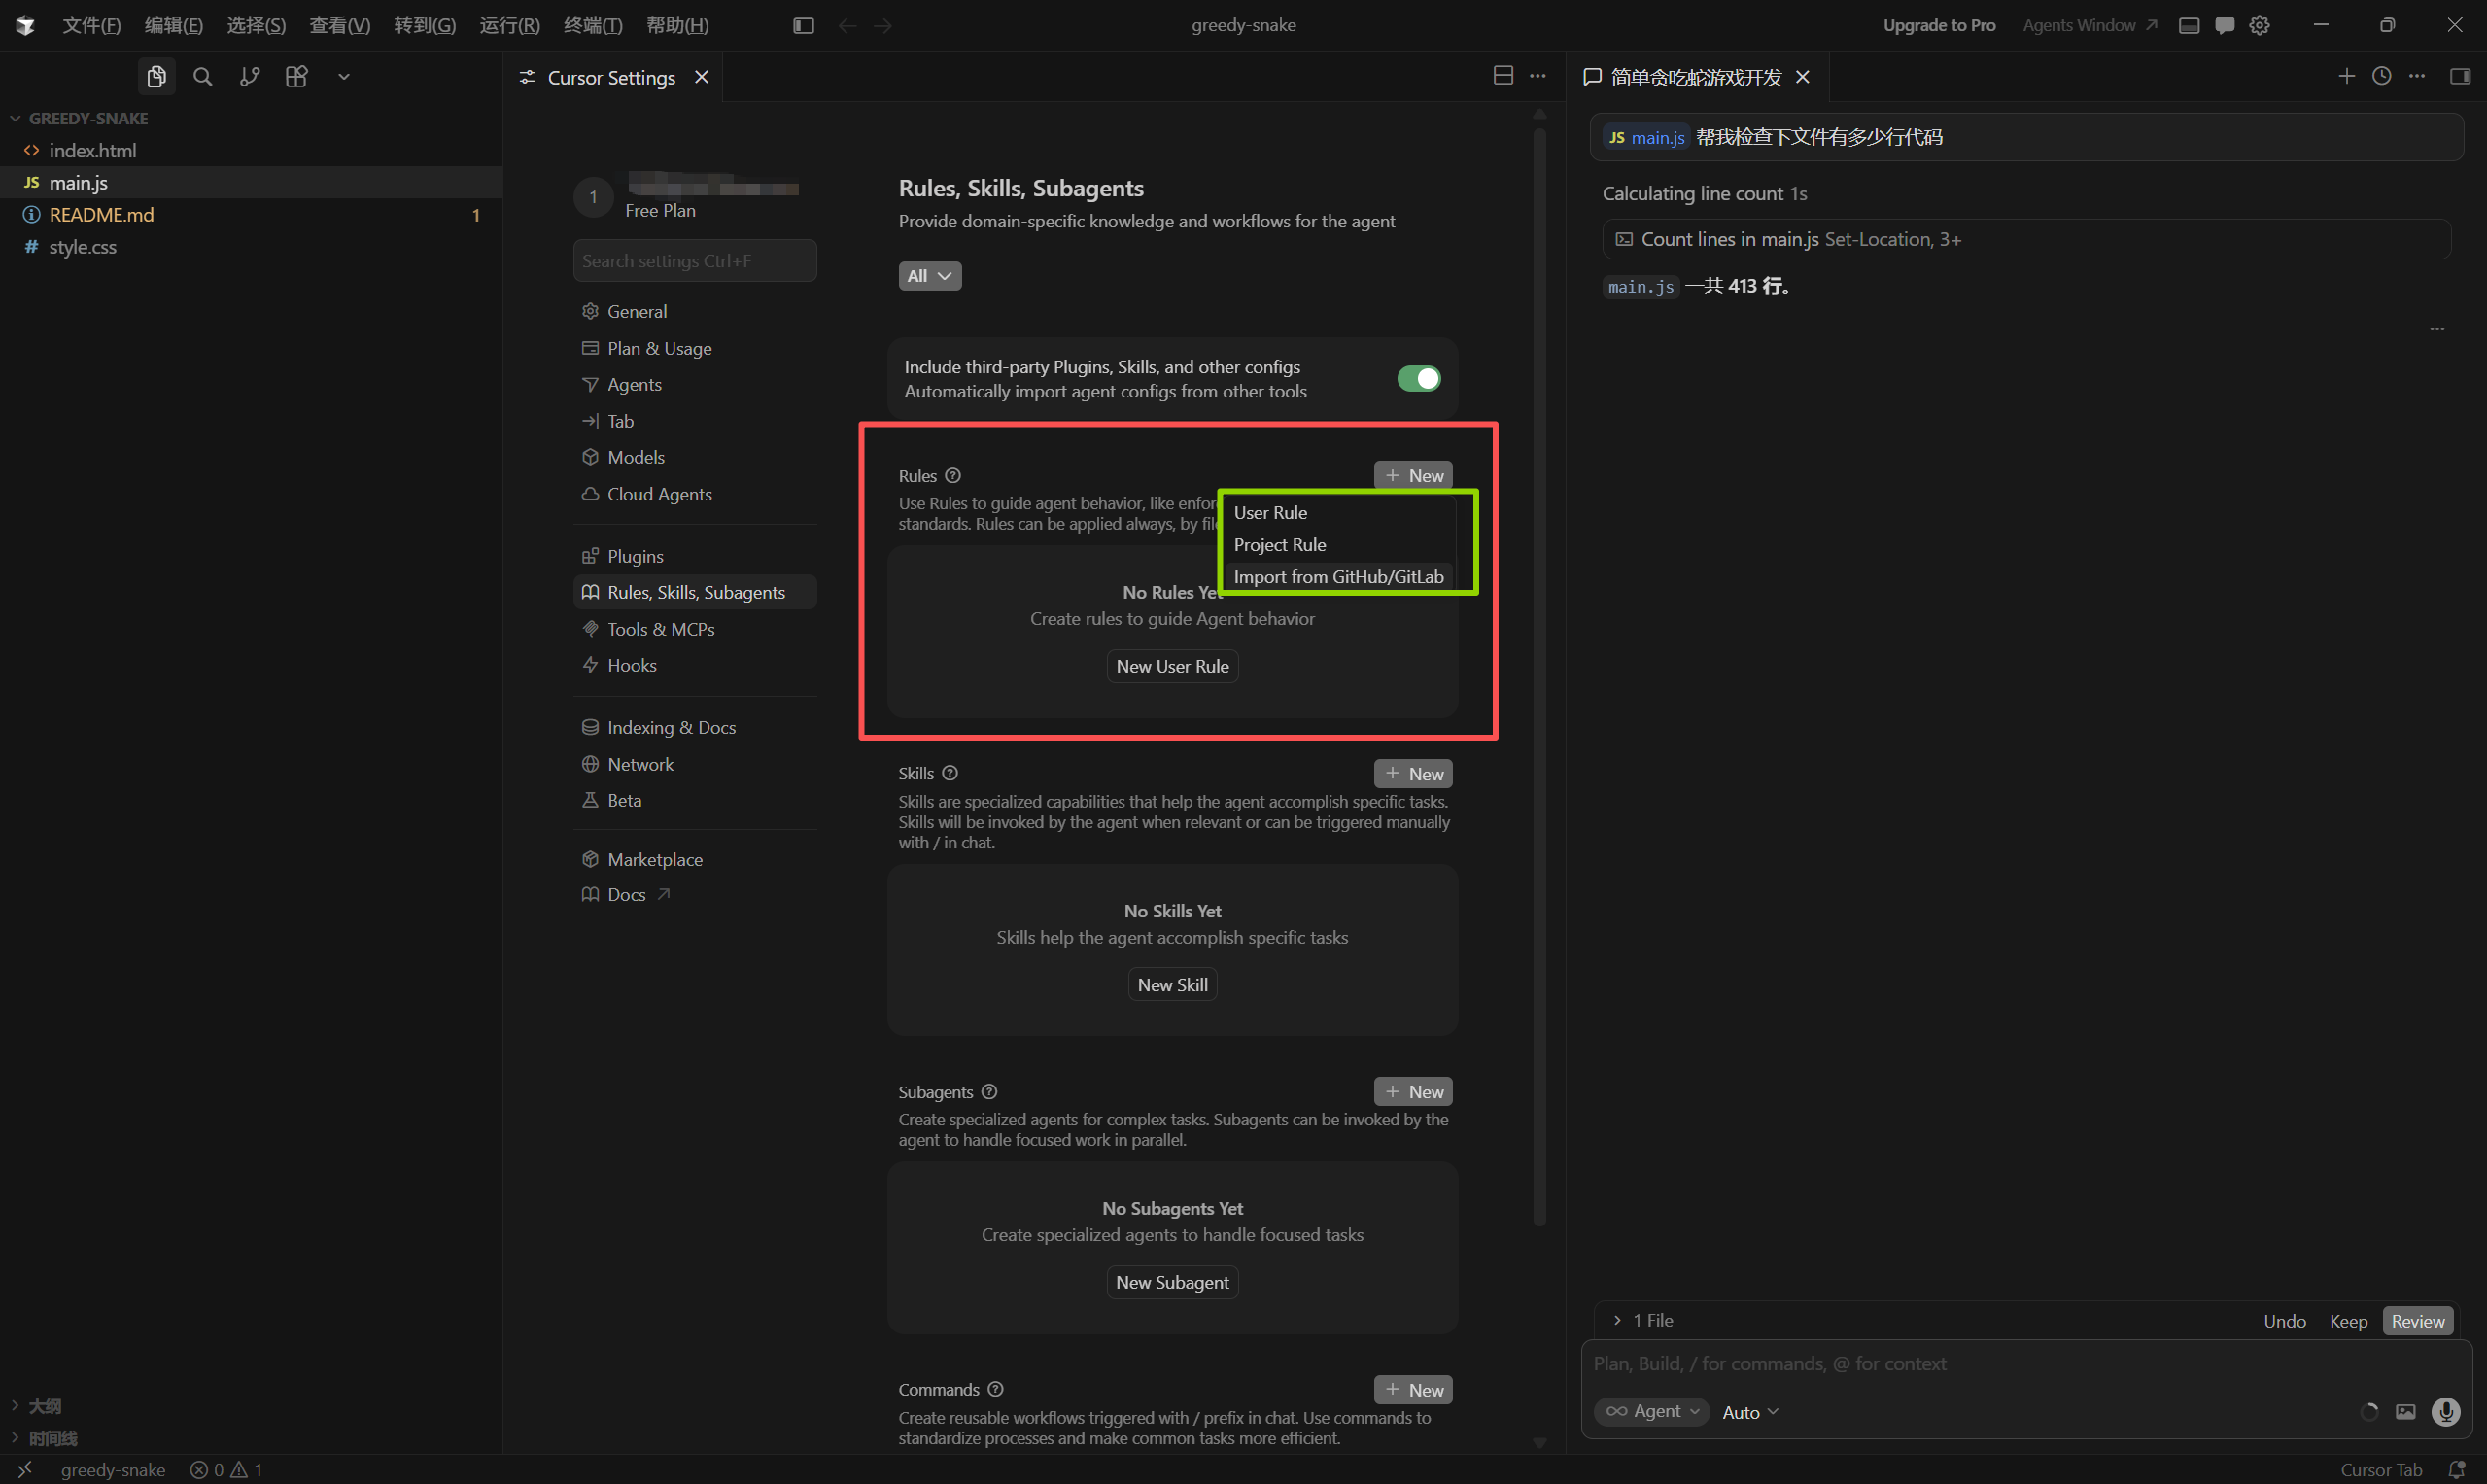
Task: Open notifications bell in status bar
Action: [x=2457, y=1470]
